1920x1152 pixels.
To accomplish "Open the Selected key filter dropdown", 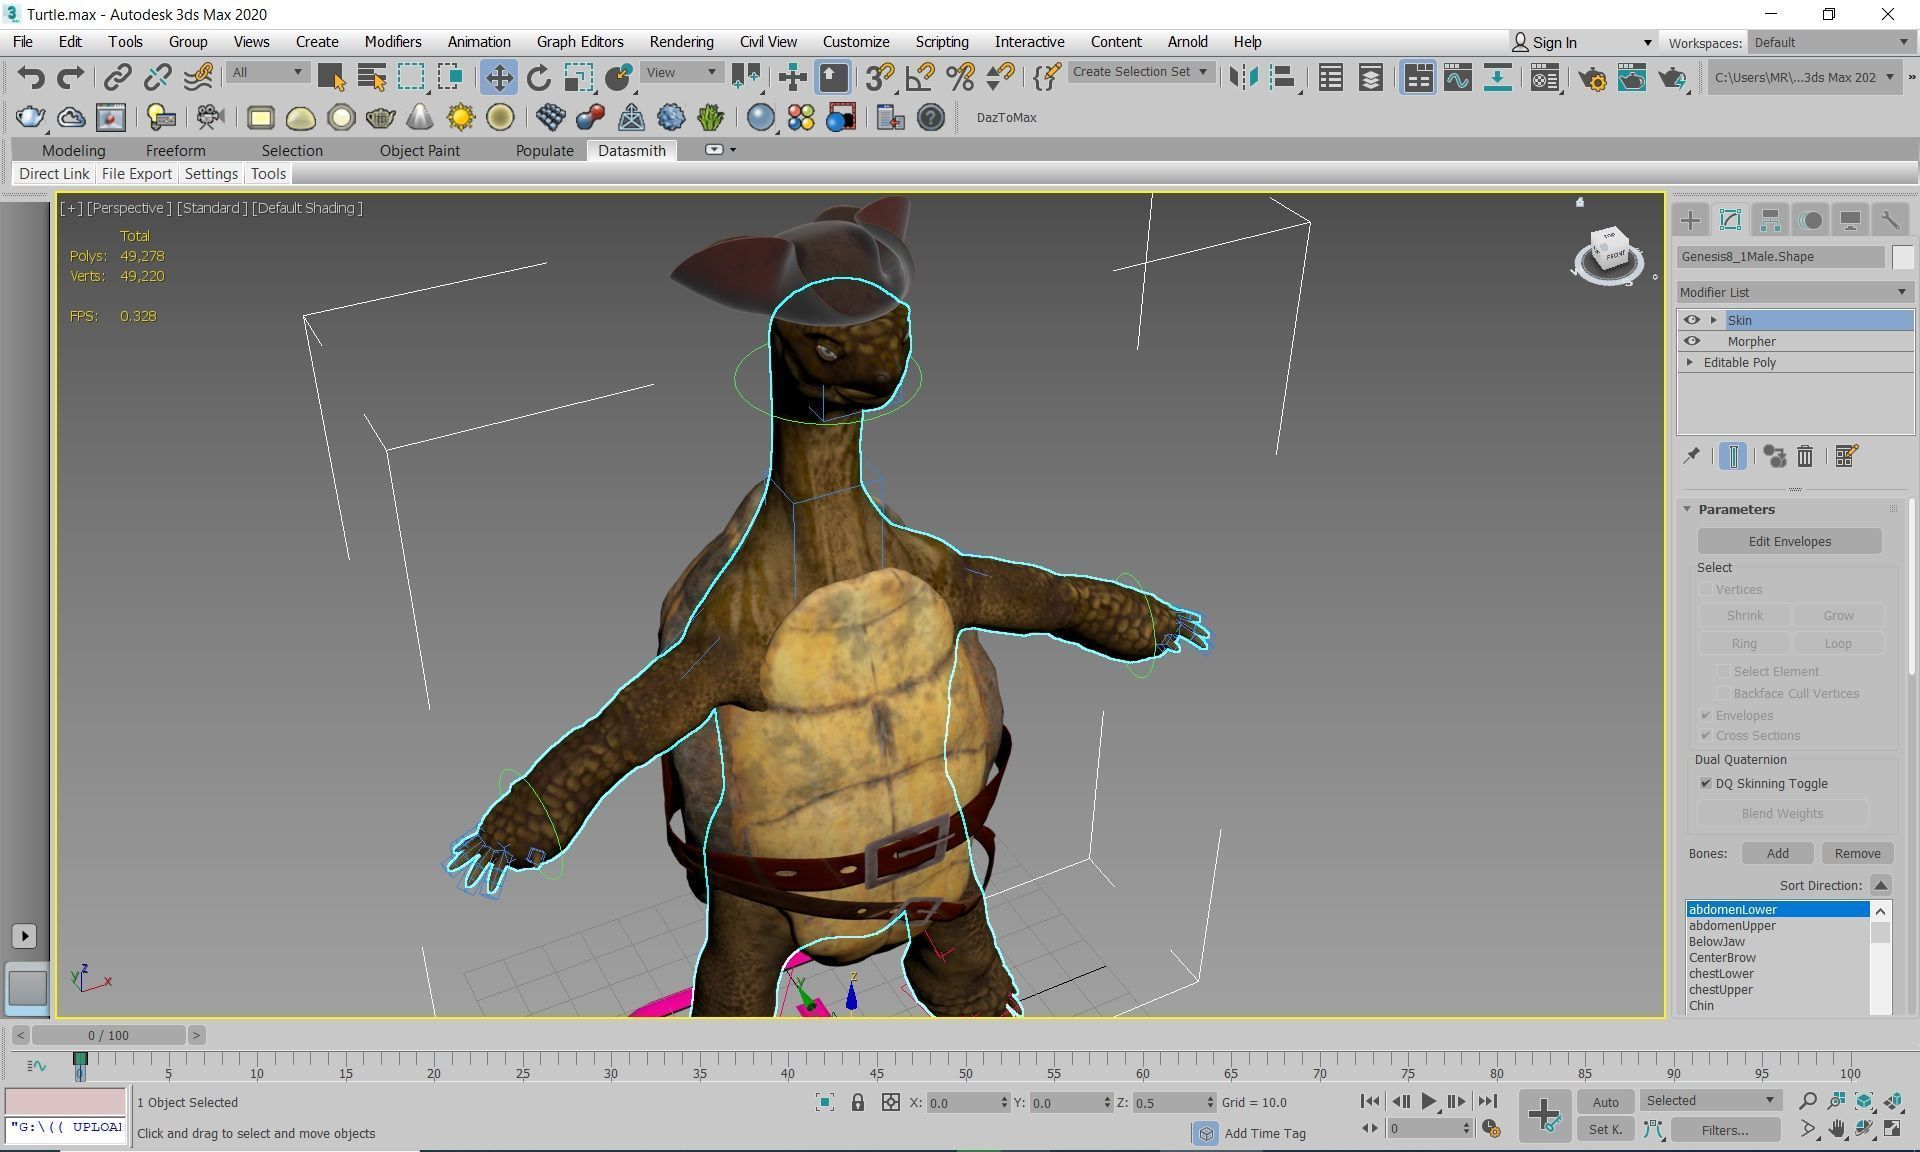I will 1710,1100.
